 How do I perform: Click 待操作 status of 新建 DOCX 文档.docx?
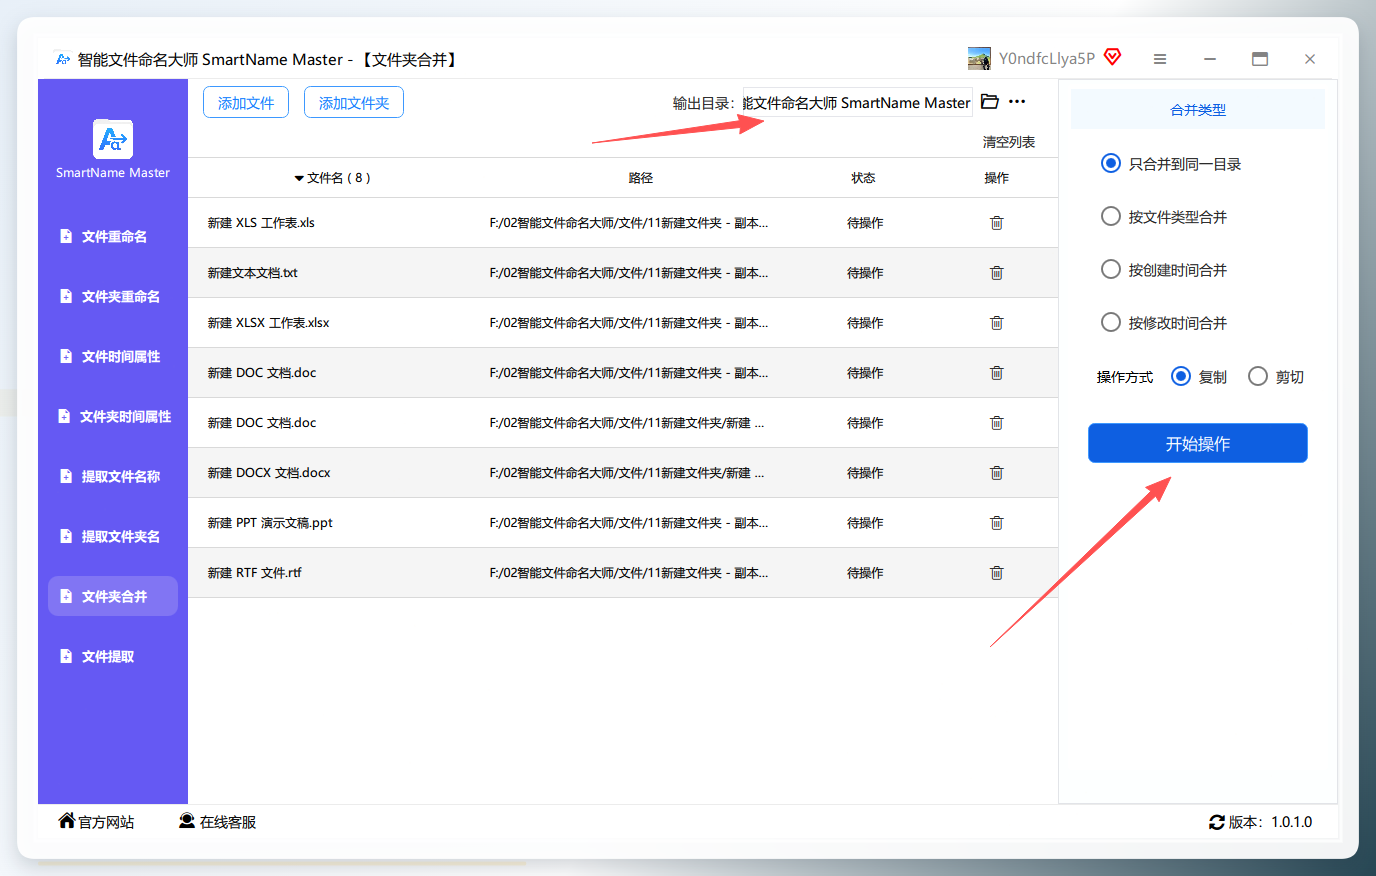865,473
